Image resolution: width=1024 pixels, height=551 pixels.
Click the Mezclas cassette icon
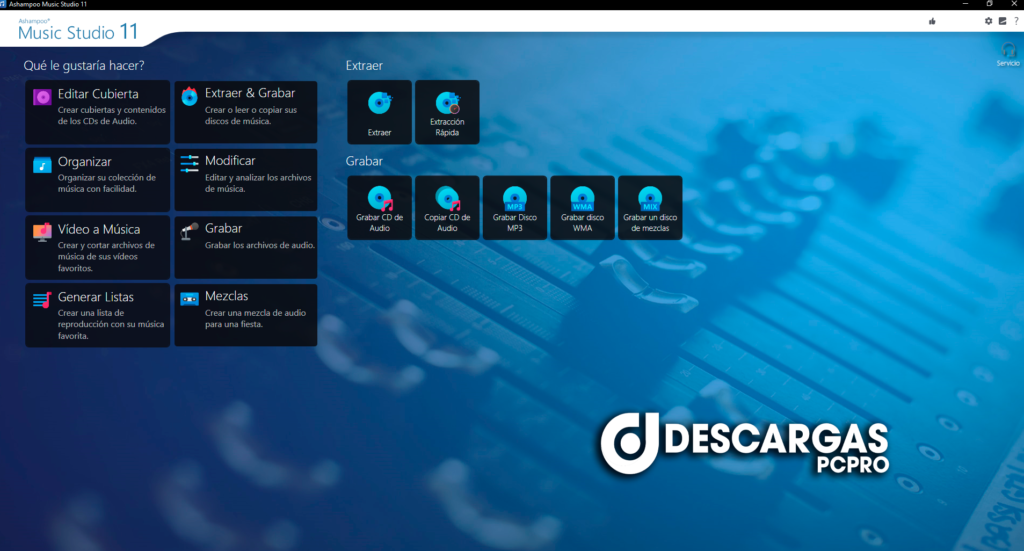(189, 299)
